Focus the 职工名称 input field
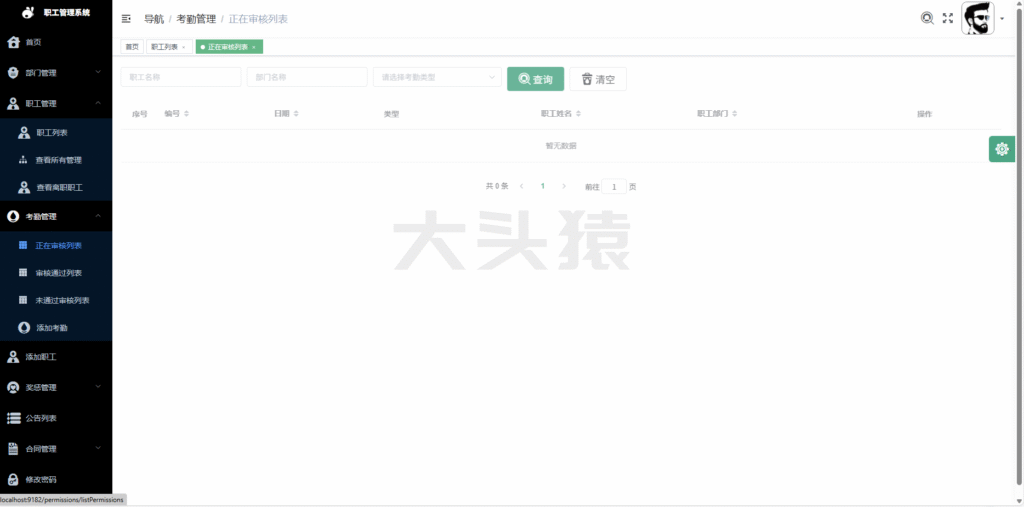The width and height of the screenshot is (1024, 507). (x=181, y=77)
